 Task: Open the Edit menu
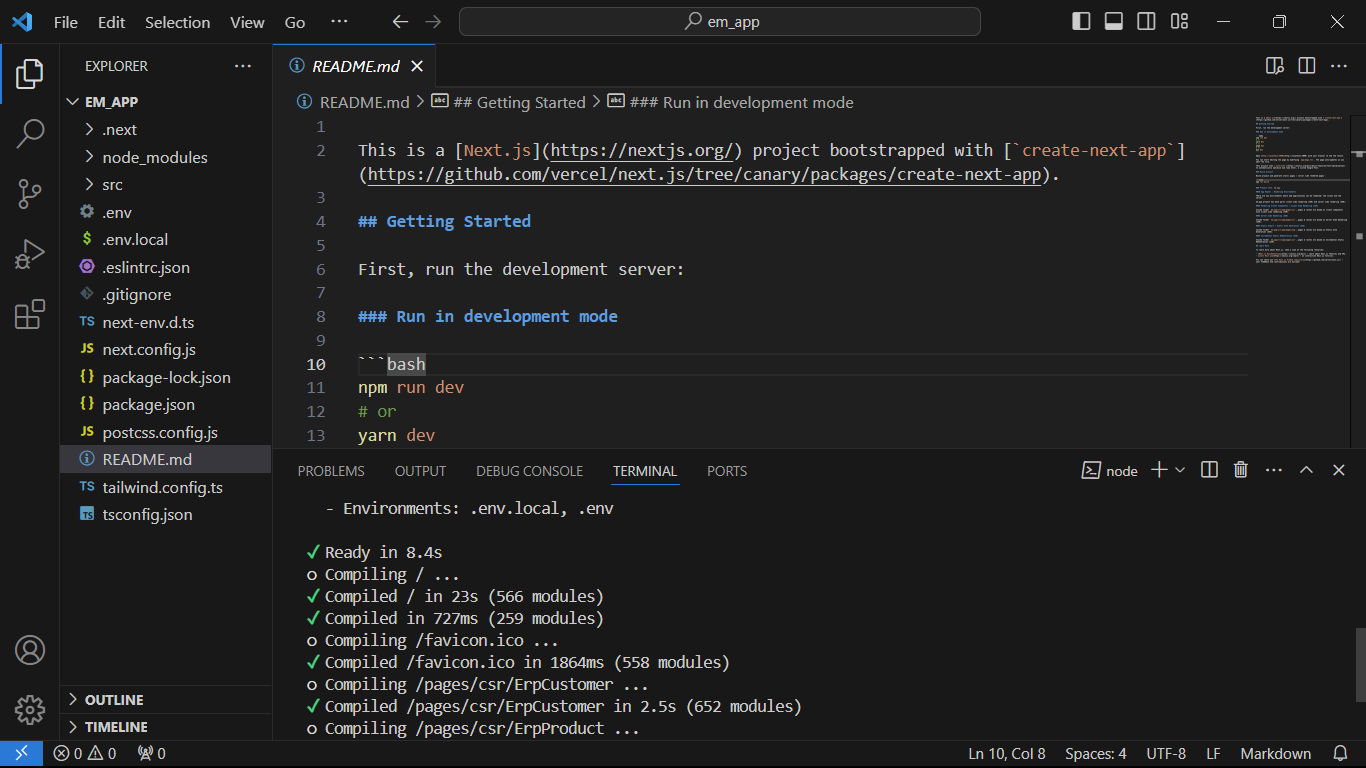(x=112, y=22)
